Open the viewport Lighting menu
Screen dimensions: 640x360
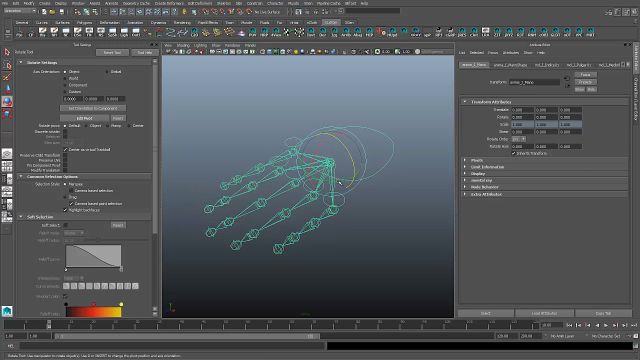200,45
